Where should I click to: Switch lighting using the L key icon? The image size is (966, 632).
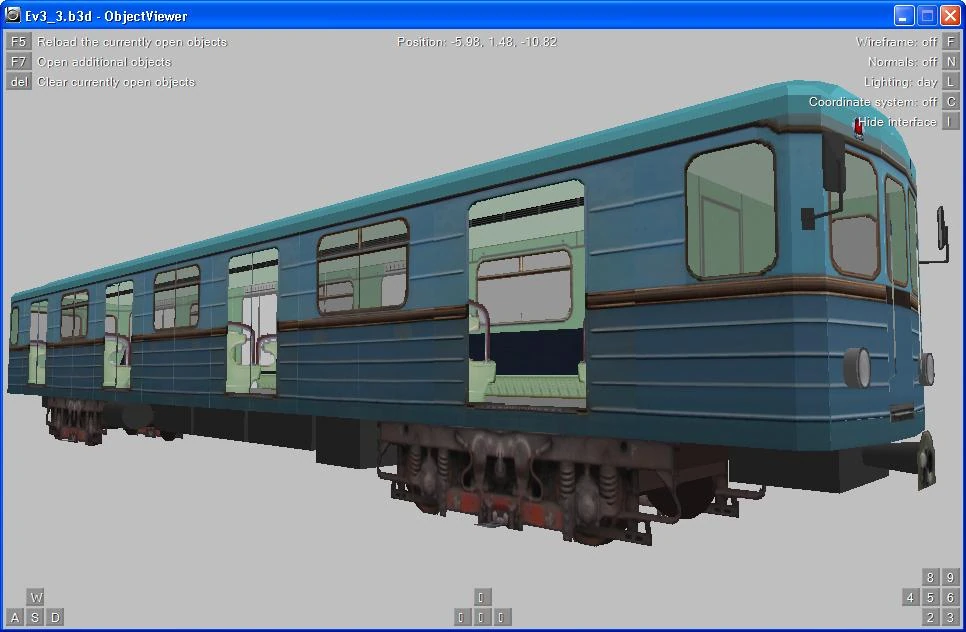click(951, 81)
